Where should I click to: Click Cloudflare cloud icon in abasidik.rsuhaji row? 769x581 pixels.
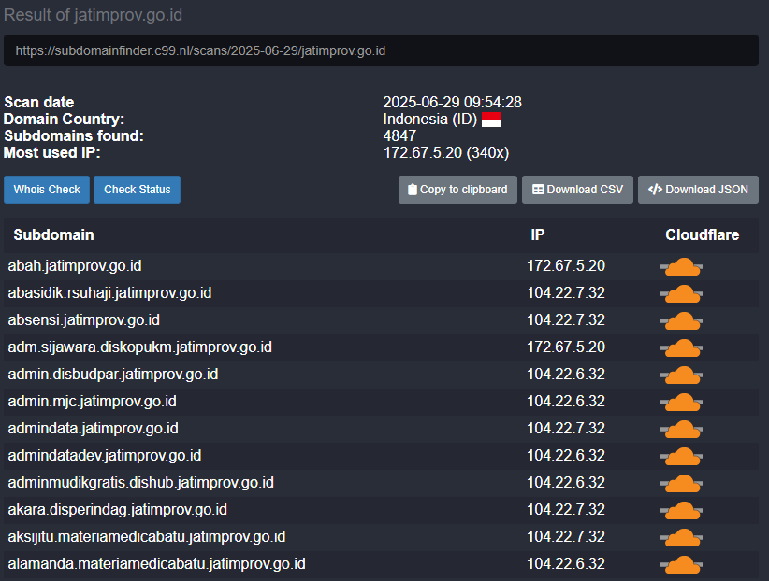tap(682, 294)
